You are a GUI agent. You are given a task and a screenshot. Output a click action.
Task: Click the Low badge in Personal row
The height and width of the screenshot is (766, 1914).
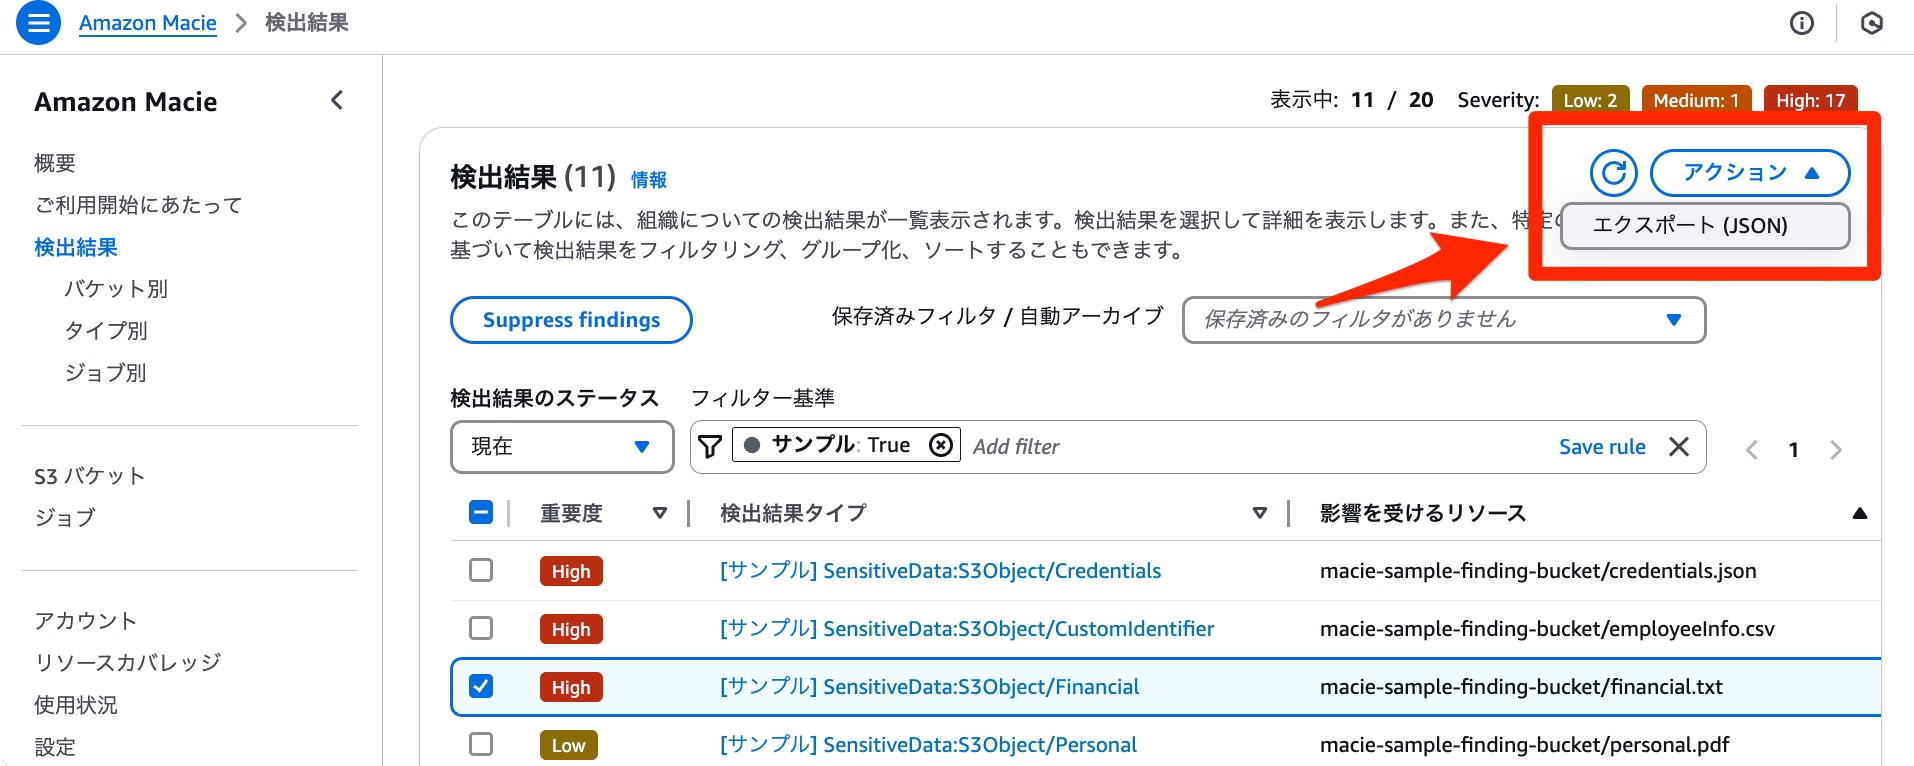click(568, 745)
